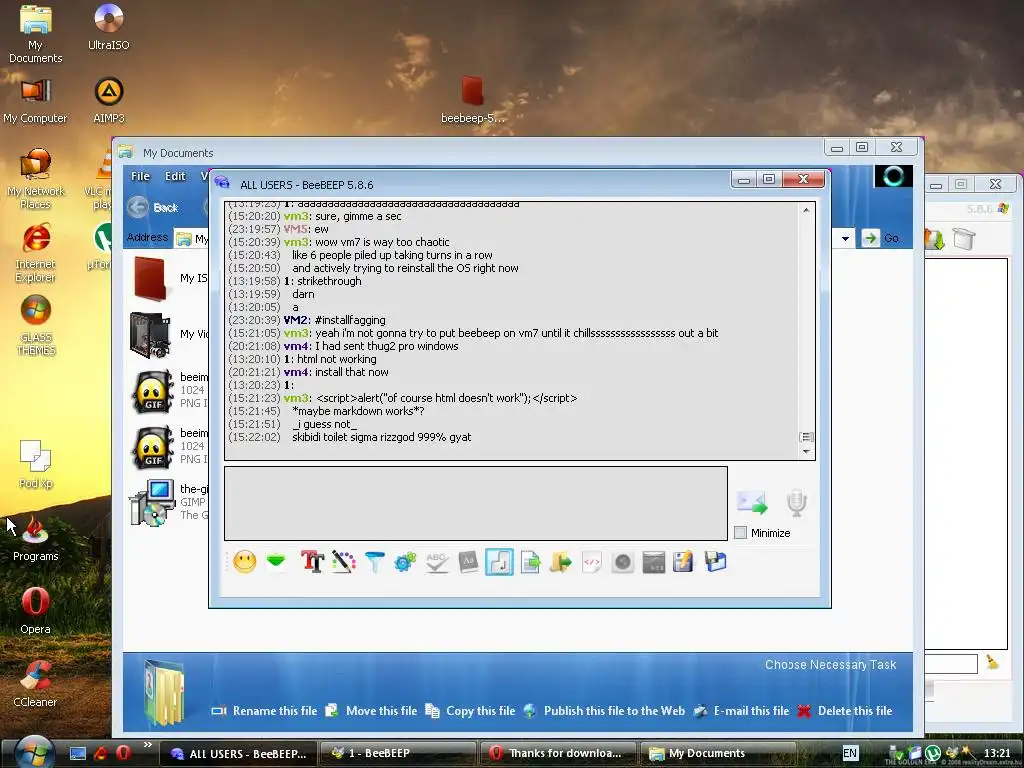Viewport: 1024px width, 768px height.
Task: Select the AIMP3 desktop icon
Action: point(108,101)
